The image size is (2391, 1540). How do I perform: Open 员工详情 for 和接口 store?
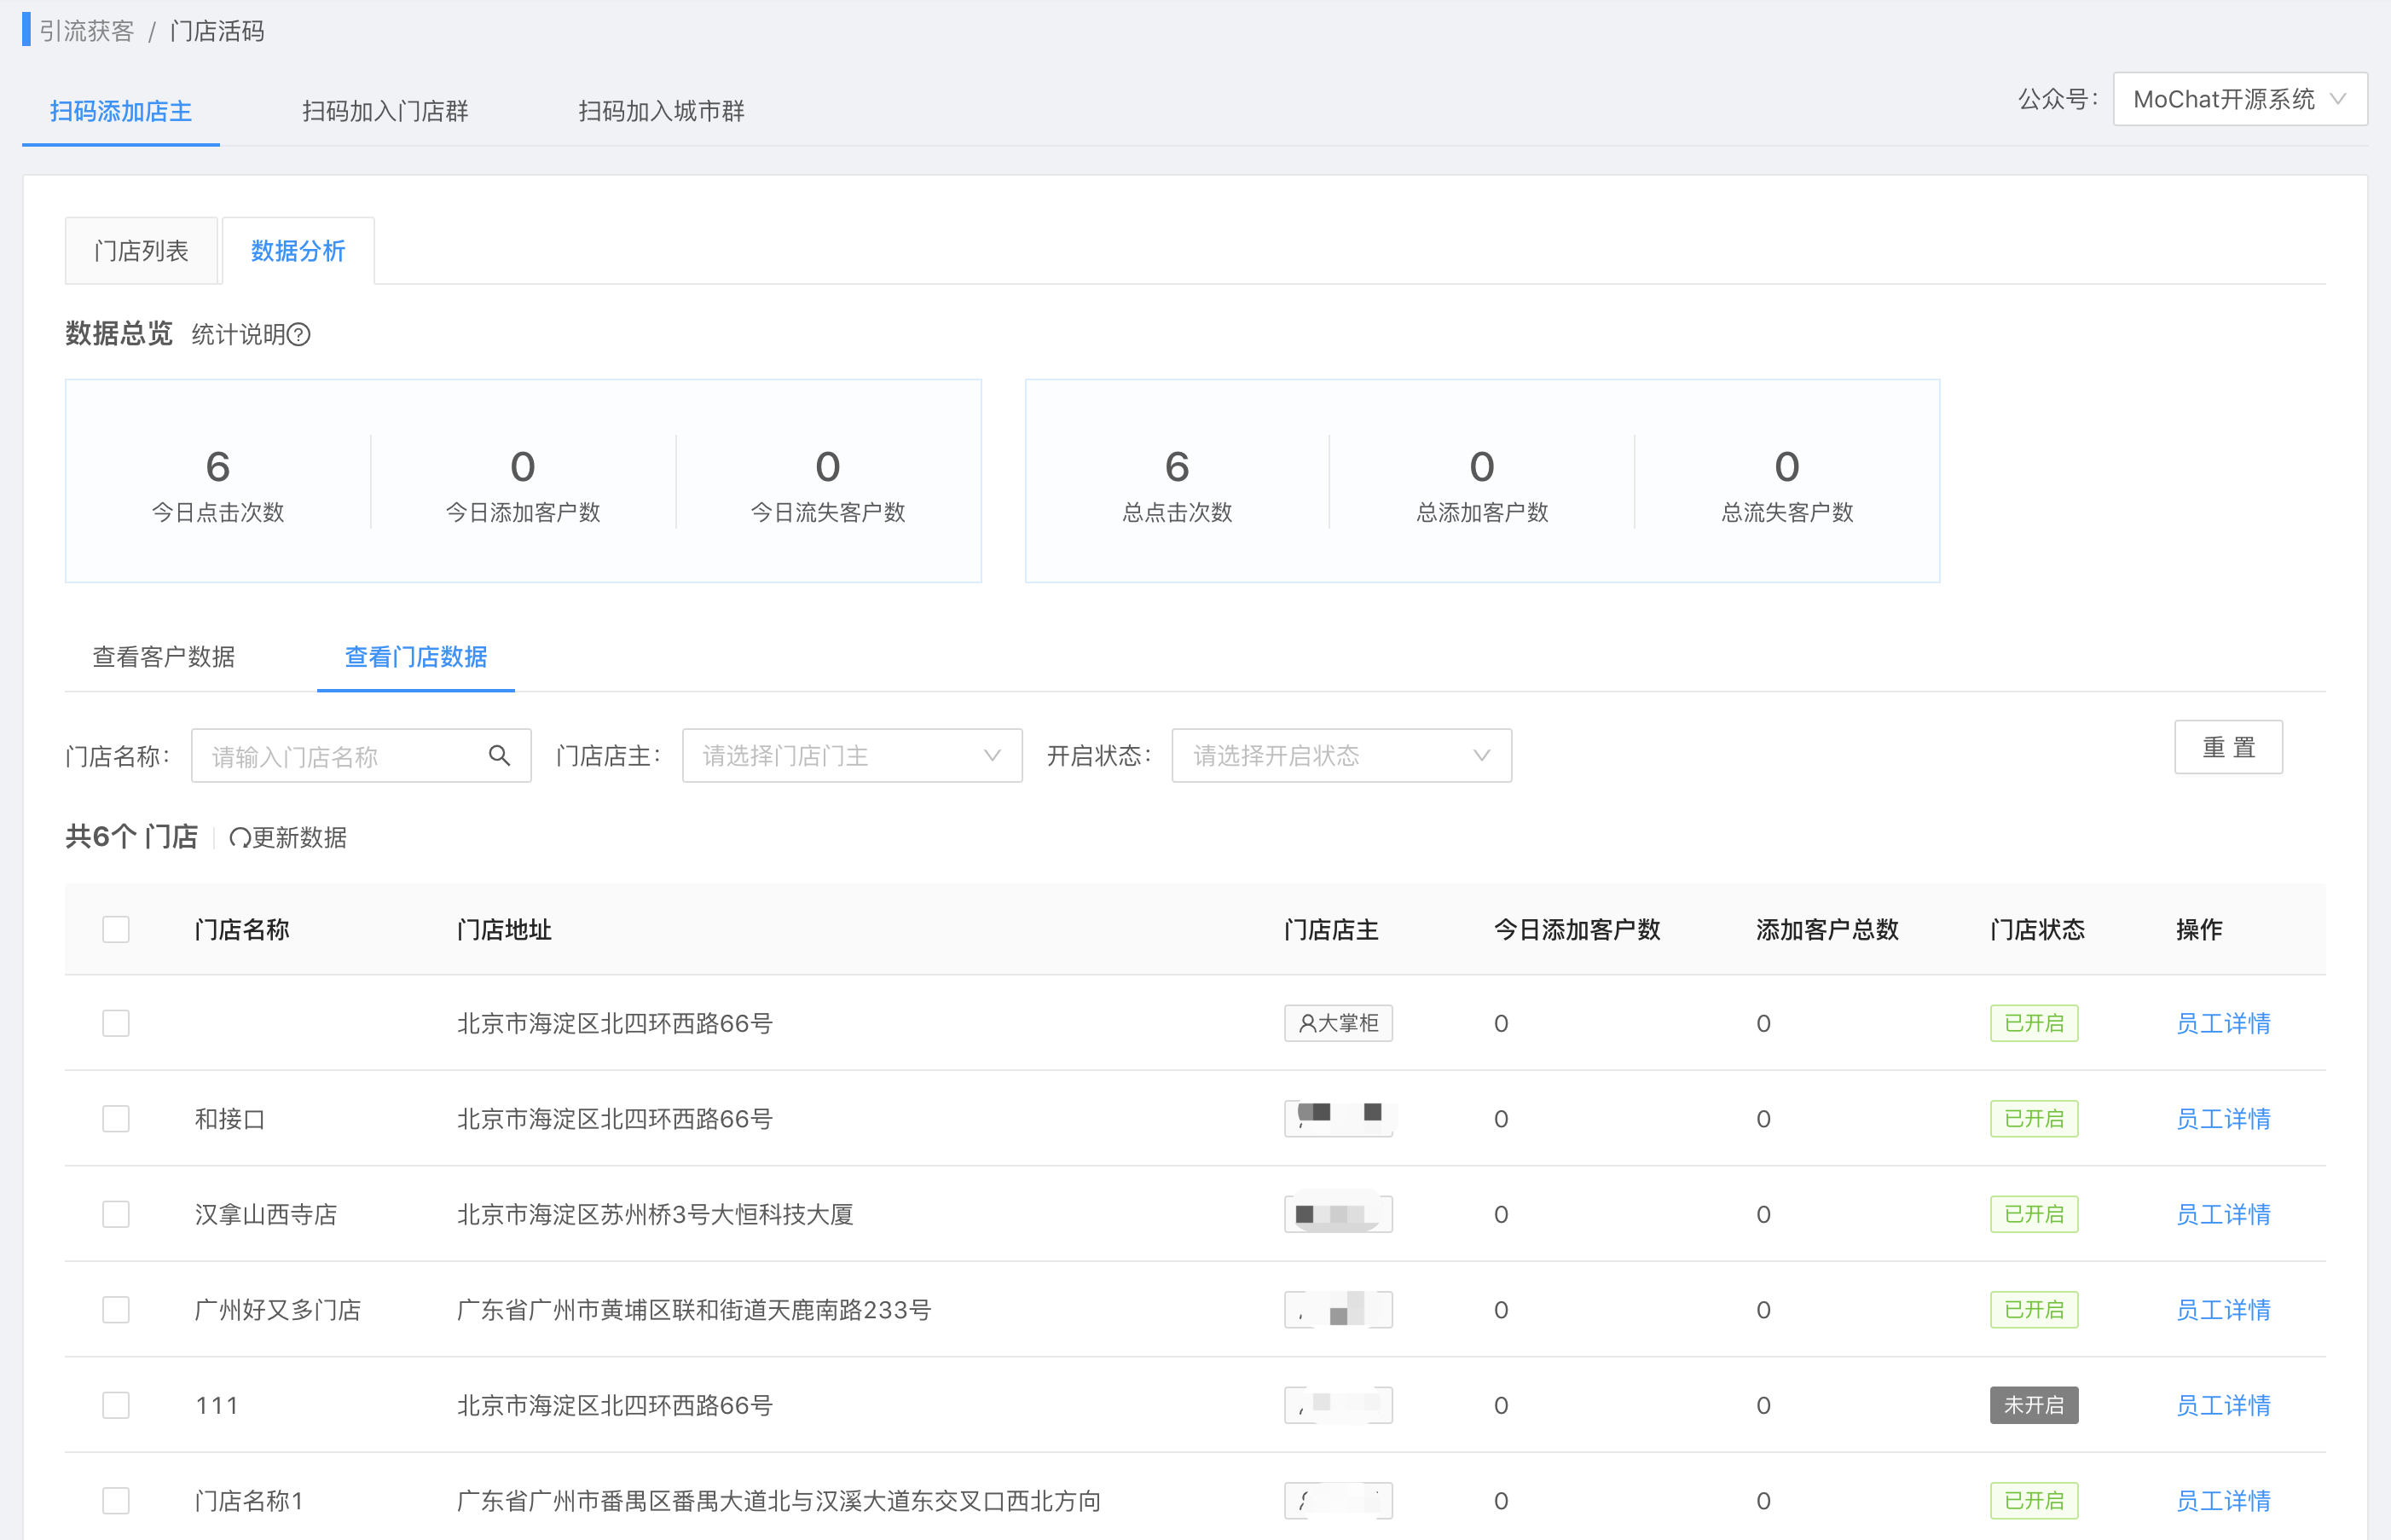pos(2223,1118)
